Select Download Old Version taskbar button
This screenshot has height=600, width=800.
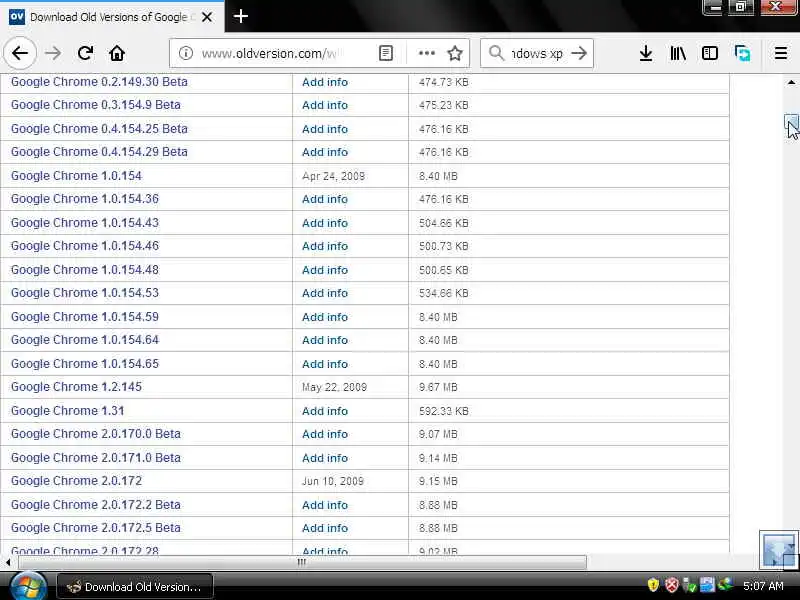(x=135, y=587)
